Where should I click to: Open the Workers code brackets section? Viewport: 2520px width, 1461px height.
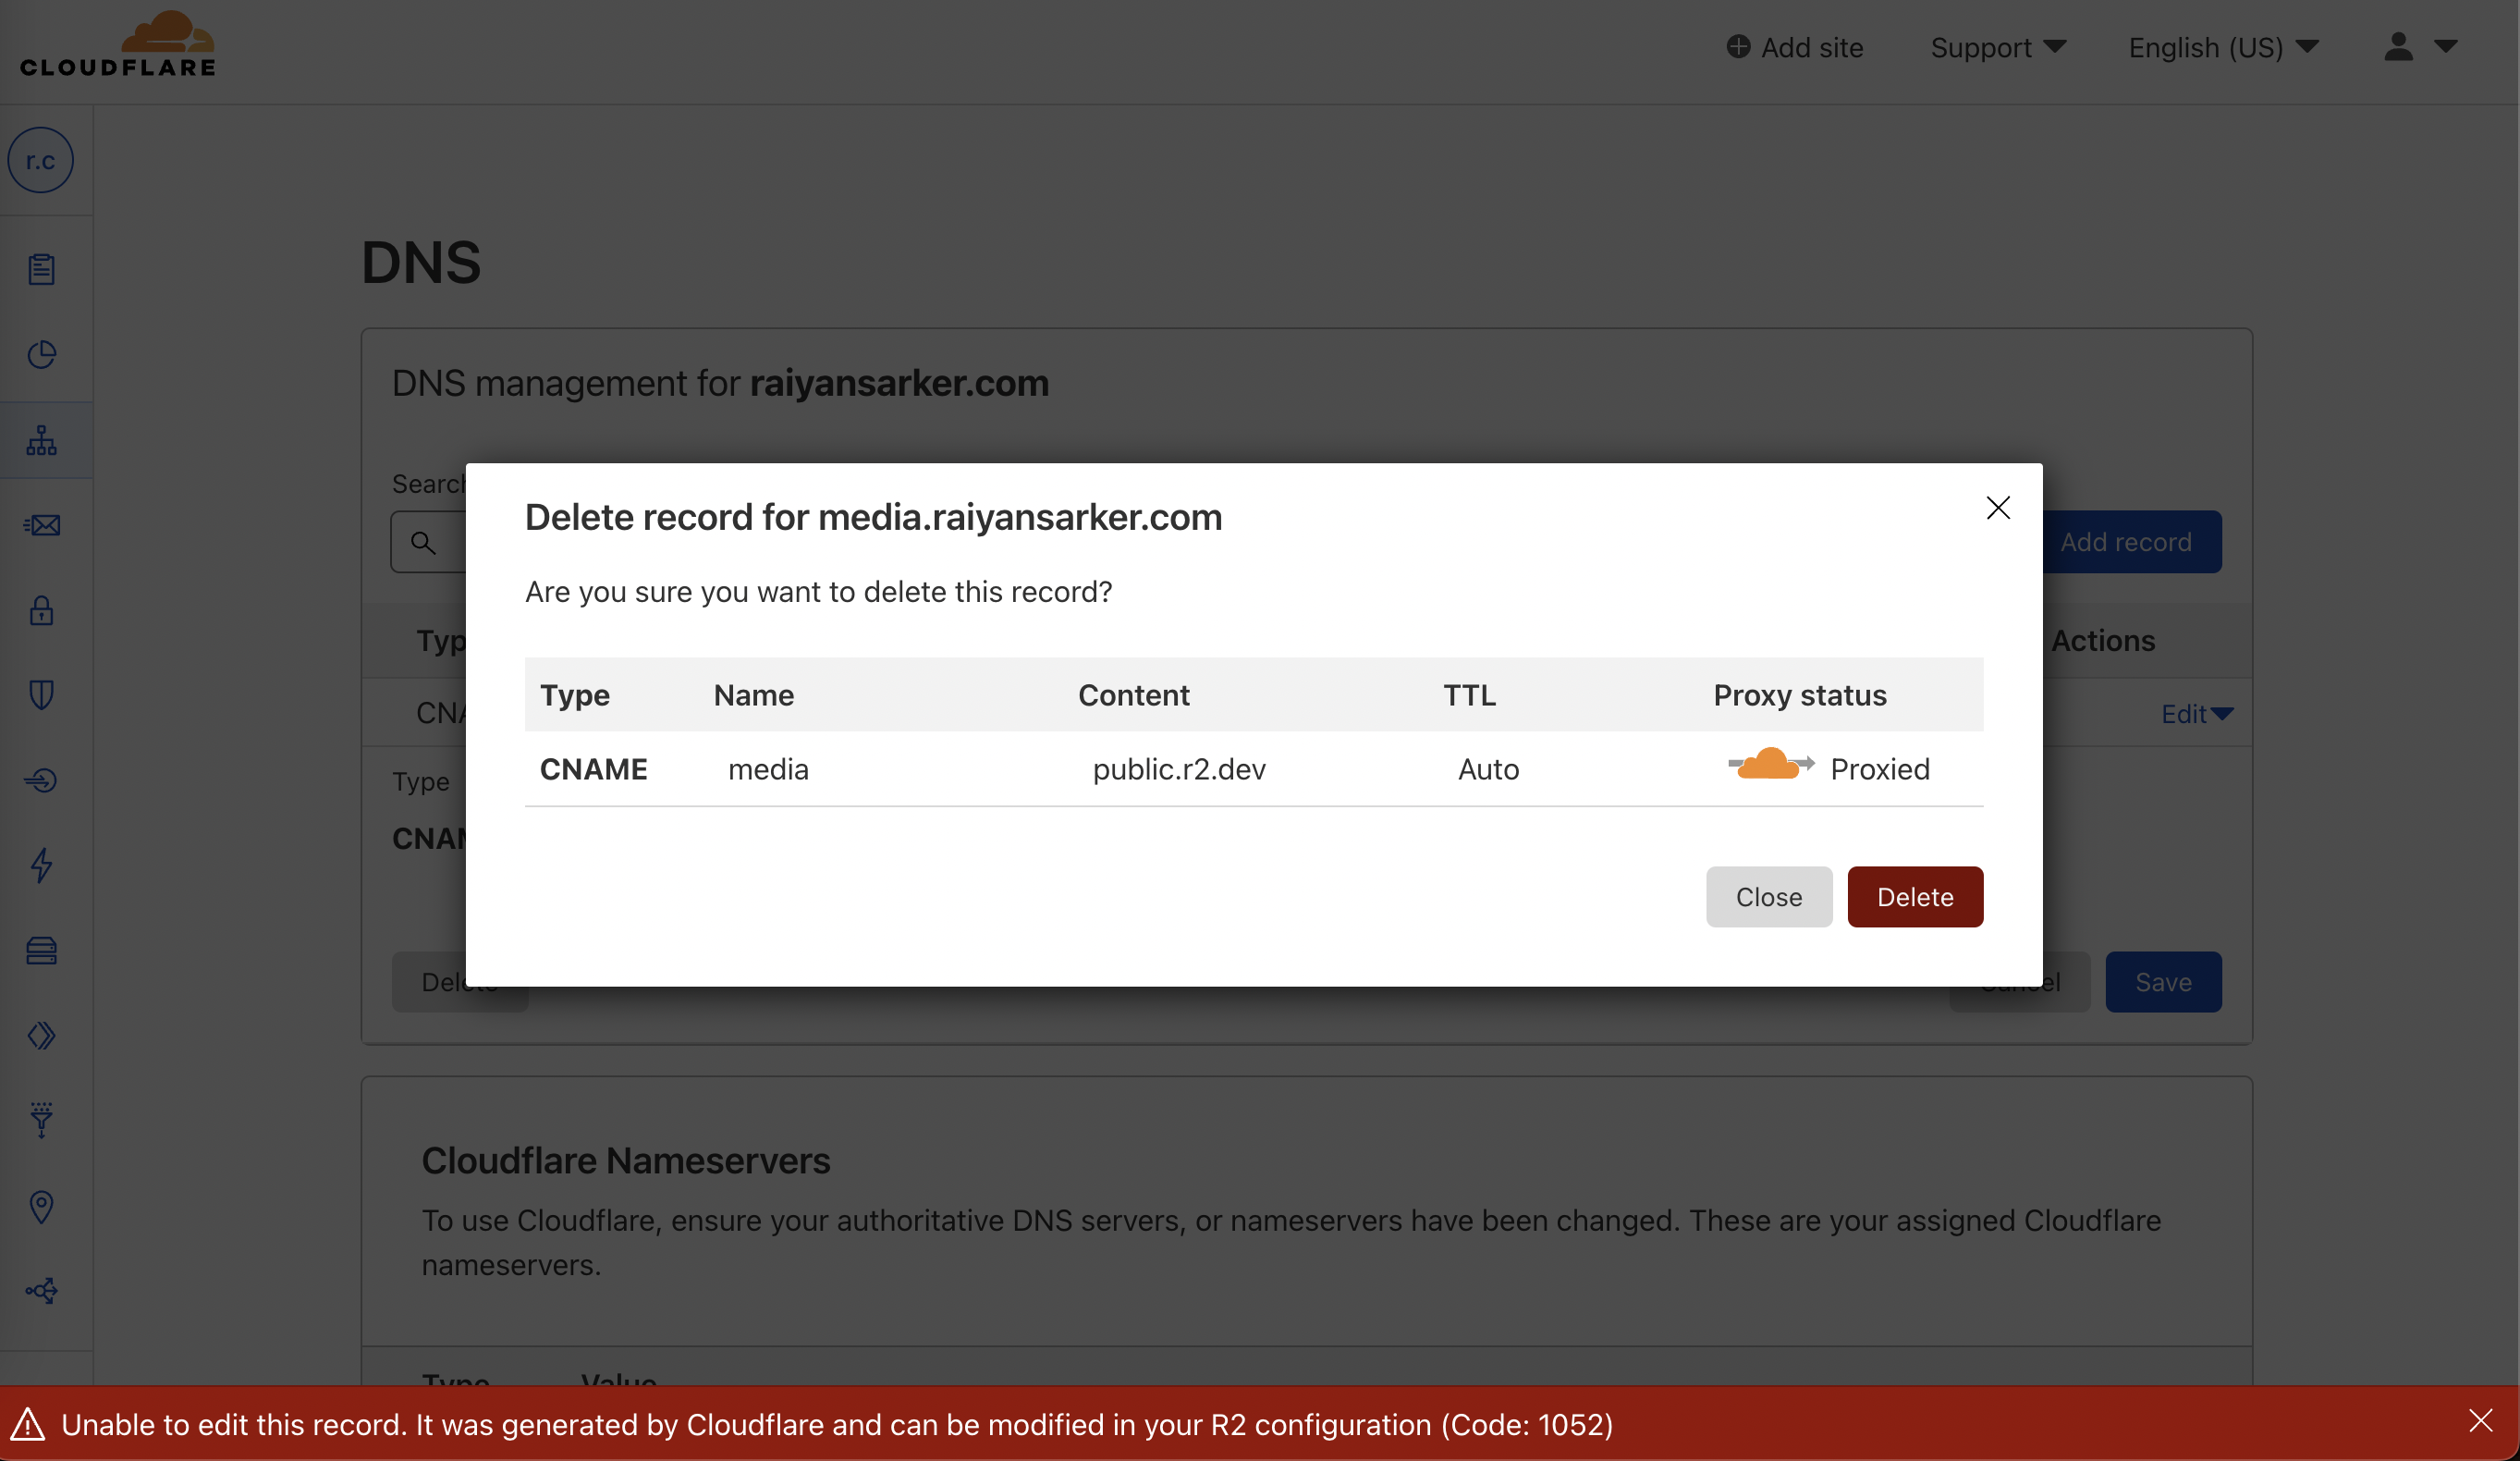click(x=41, y=1035)
